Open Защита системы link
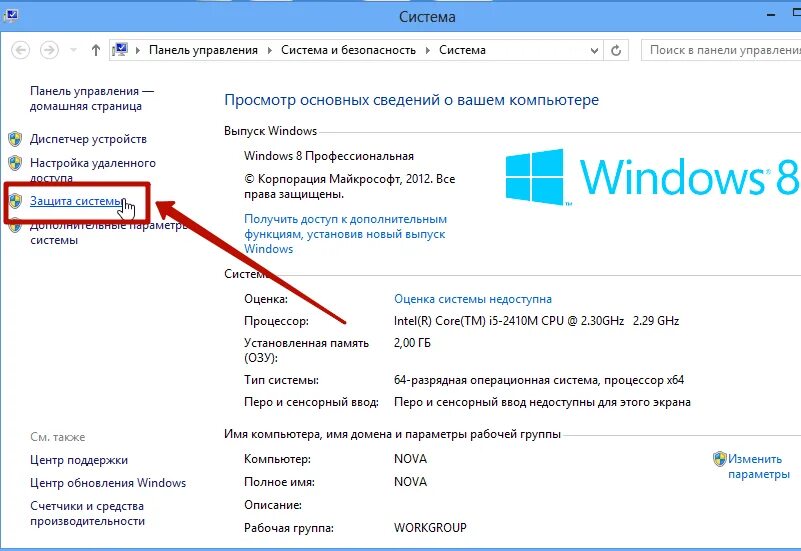 click(x=77, y=201)
